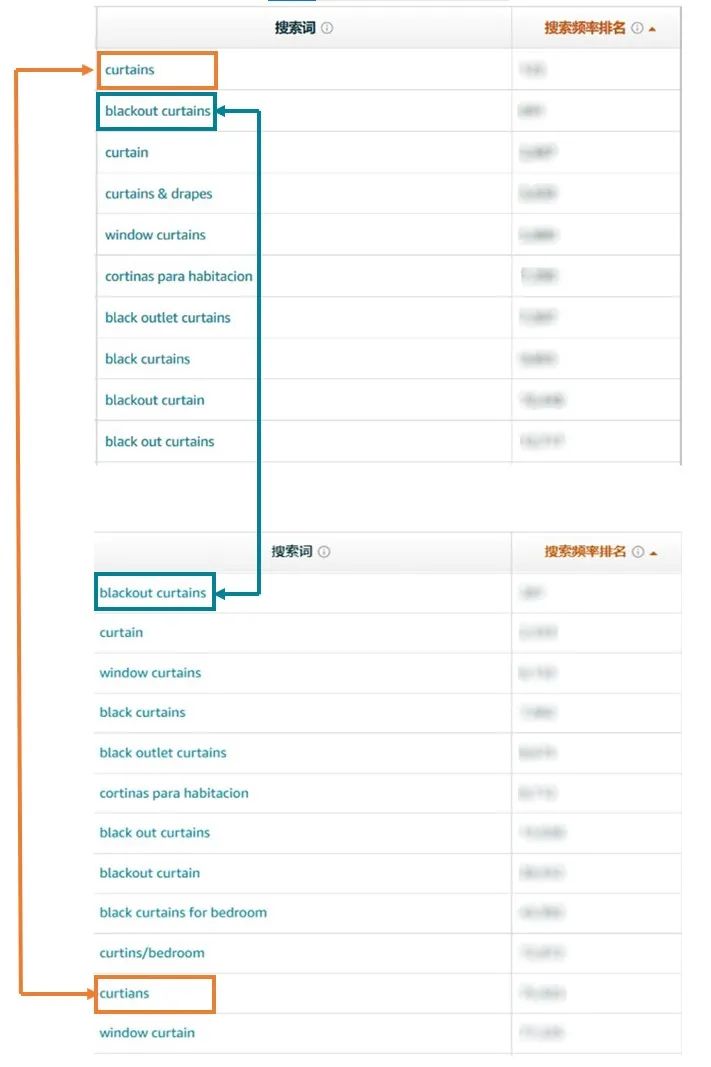This screenshot has width=711, height=1067.
Task: Click the curtain search term
Action: tap(125, 152)
